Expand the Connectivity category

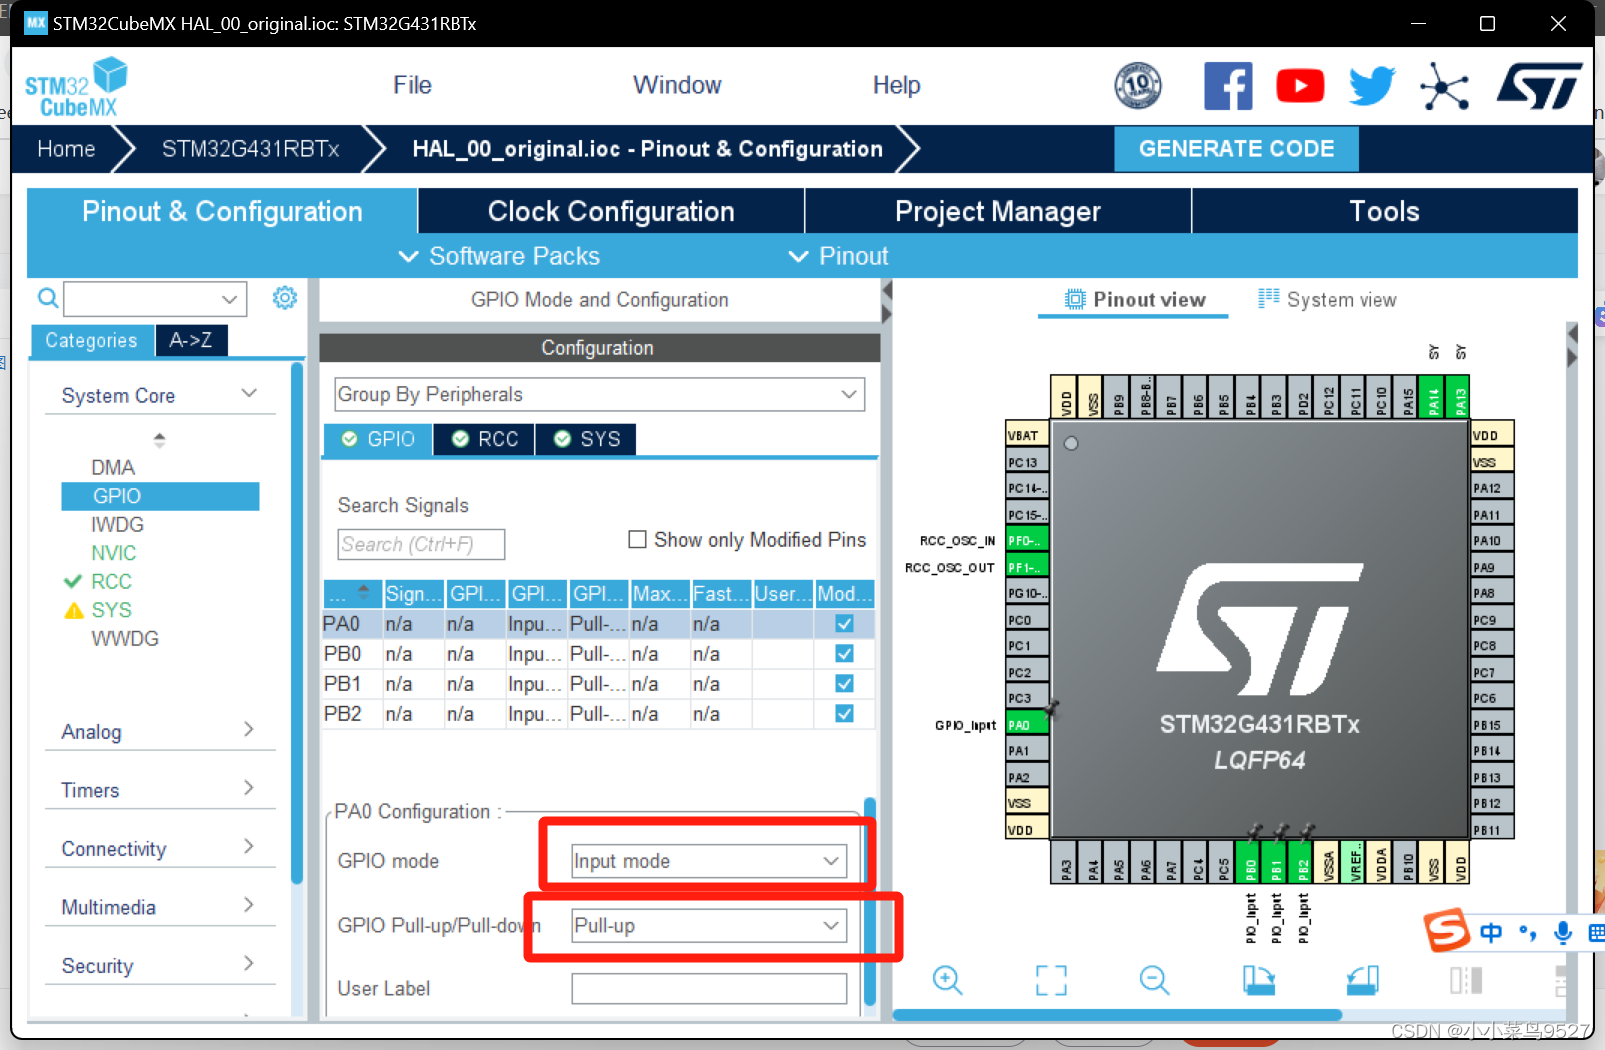tap(249, 847)
